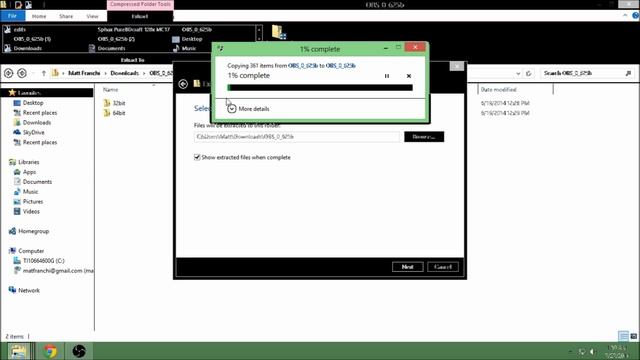Open the File ribbon tab

pyautogui.click(x=13, y=16)
